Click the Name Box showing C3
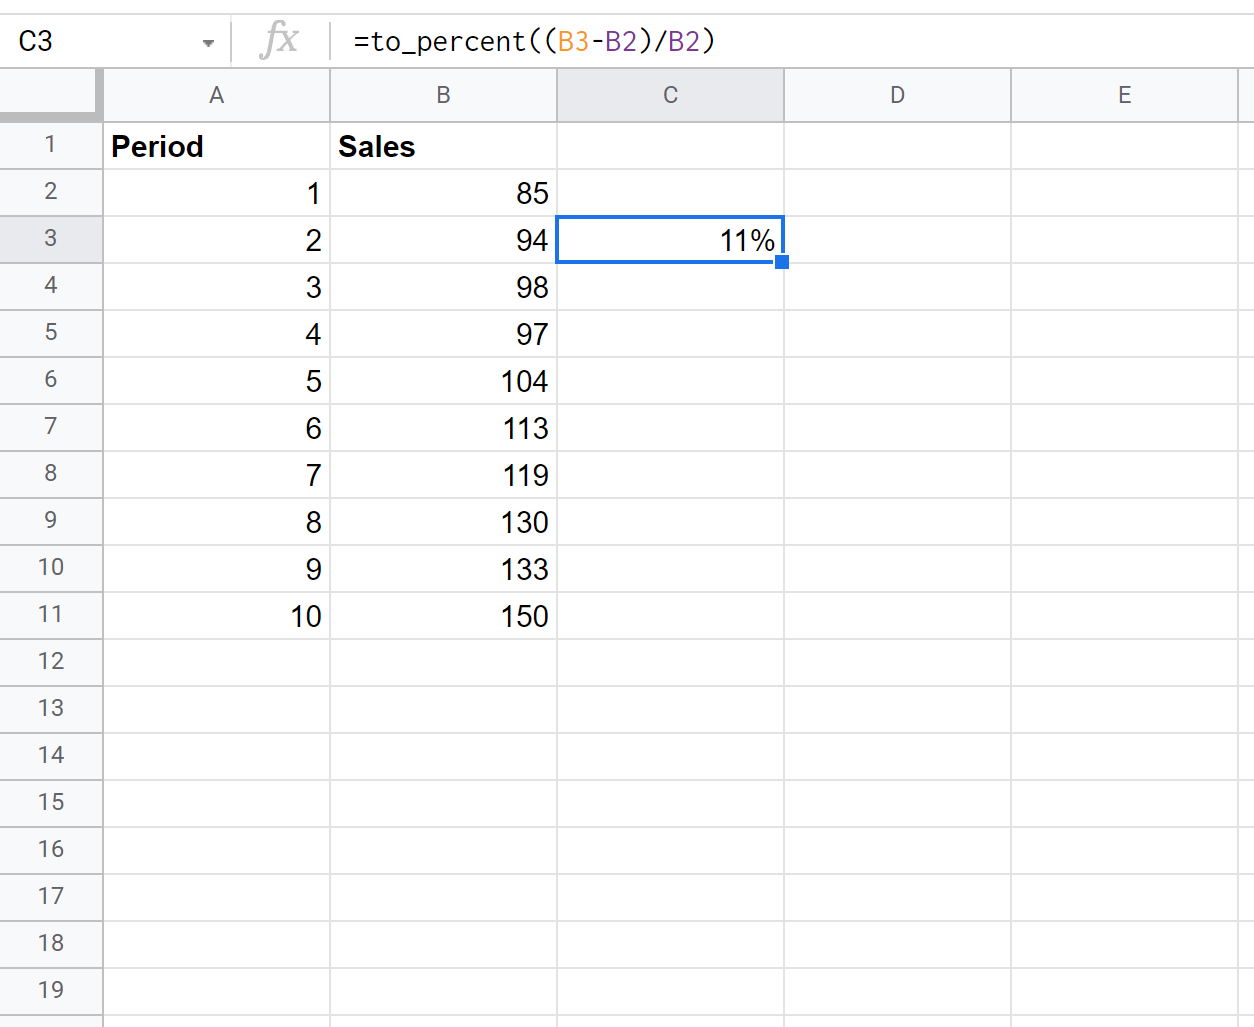Viewport: 1254px width, 1027px height. coord(100,41)
